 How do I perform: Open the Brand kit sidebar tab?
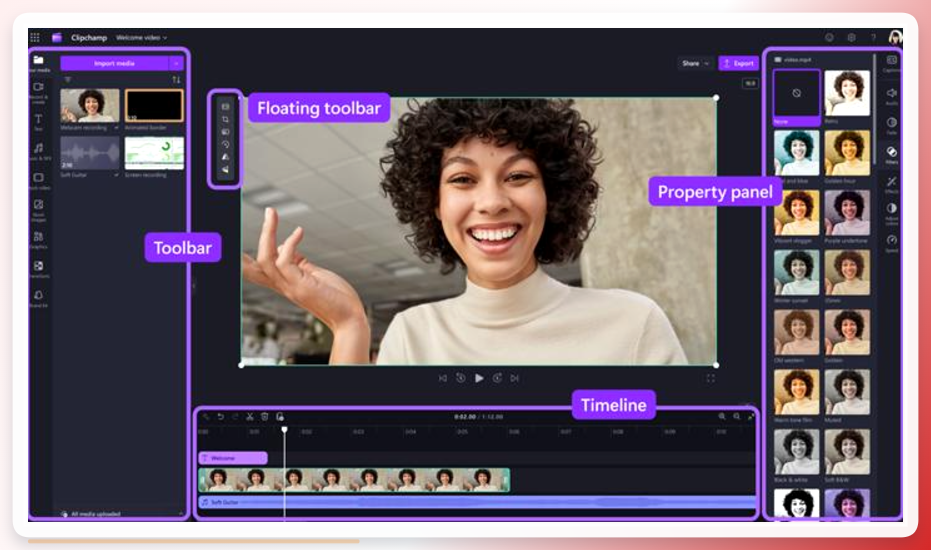click(x=39, y=298)
